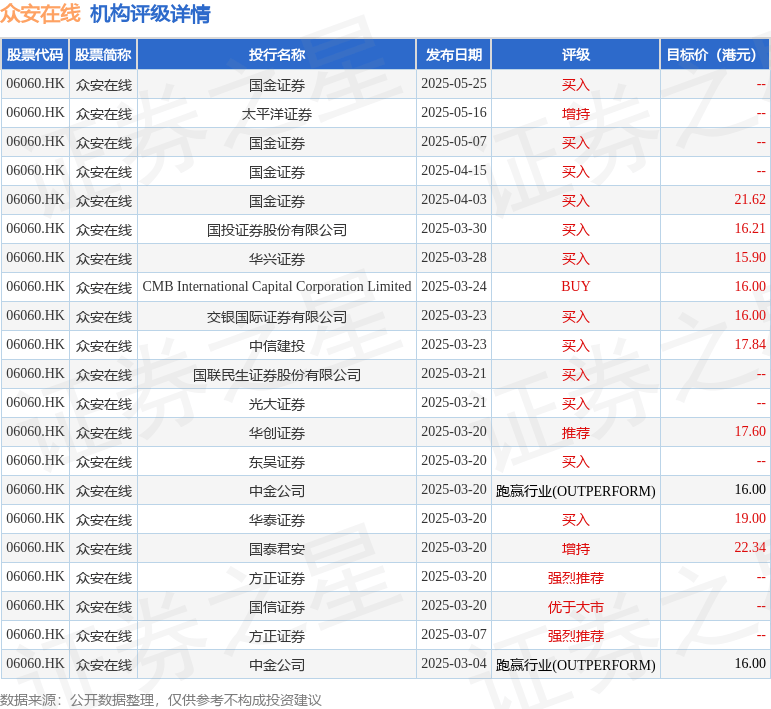Click the date 2025-03-28
The image size is (771, 709).
454,258
